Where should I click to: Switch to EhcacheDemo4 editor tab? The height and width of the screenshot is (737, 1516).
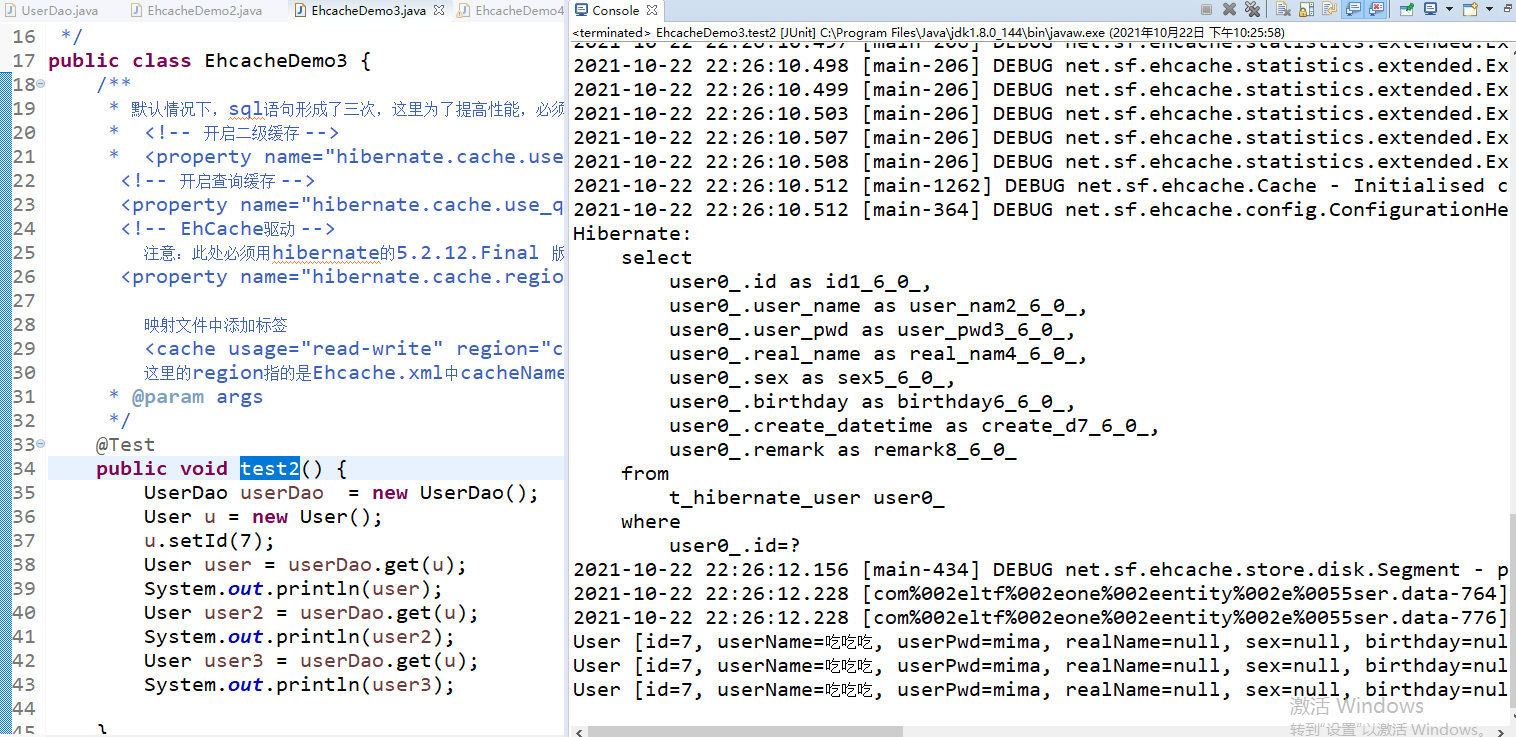click(x=510, y=10)
